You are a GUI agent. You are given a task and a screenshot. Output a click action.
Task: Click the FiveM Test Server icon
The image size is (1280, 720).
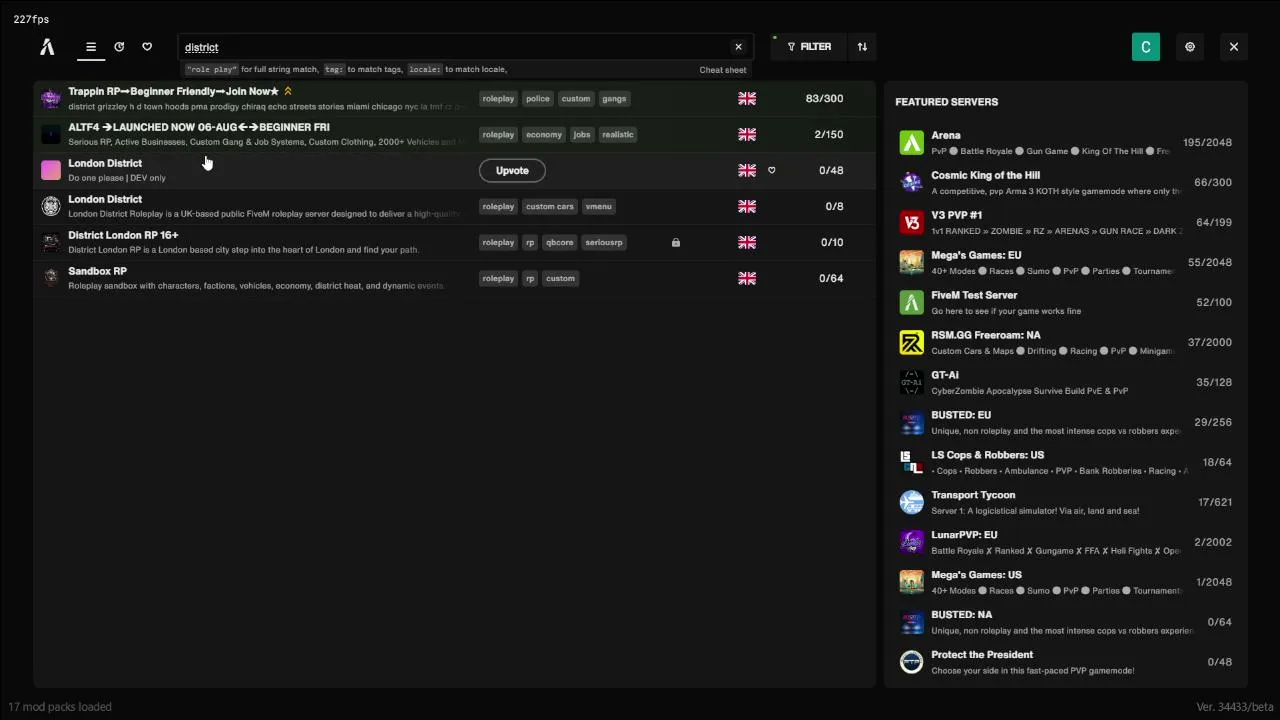coord(911,302)
